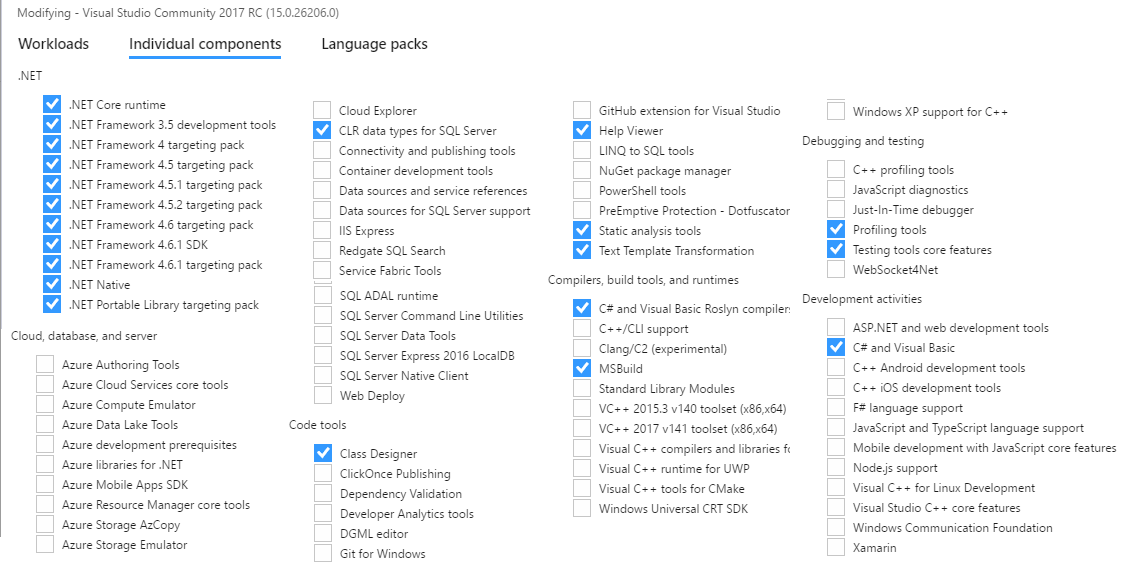
Task: Enable F# language support
Action: (836, 407)
